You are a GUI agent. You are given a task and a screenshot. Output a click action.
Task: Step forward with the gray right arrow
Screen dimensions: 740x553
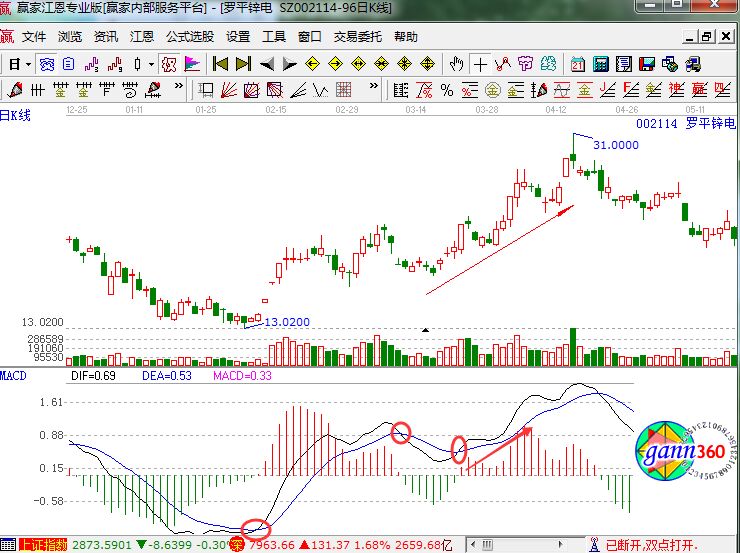pyautogui.click(x=290, y=64)
